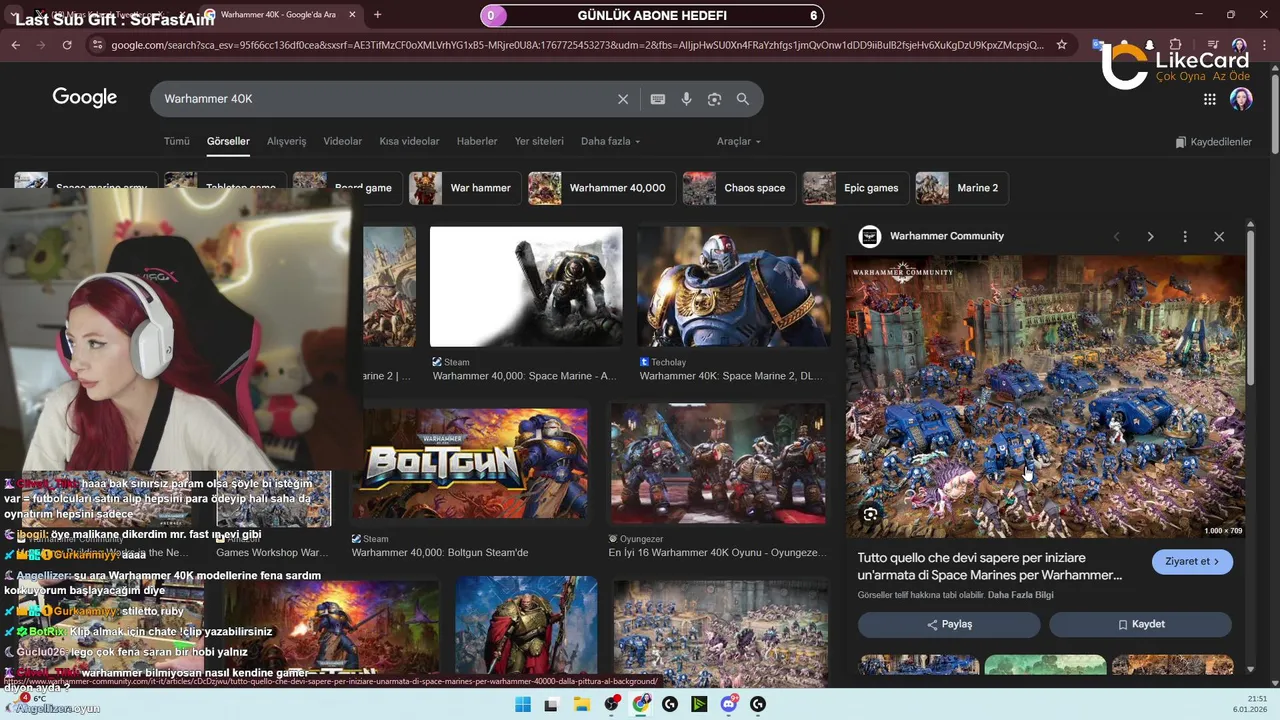Viewport: 1280px width, 720px height.
Task: Show next image in preview panel
Action: point(1150,237)
